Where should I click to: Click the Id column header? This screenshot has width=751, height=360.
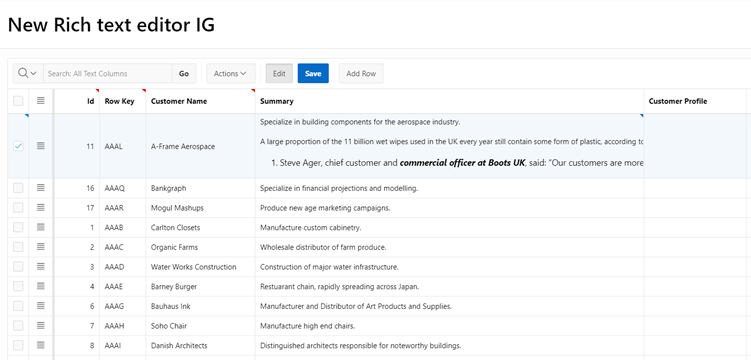[77, 101]
